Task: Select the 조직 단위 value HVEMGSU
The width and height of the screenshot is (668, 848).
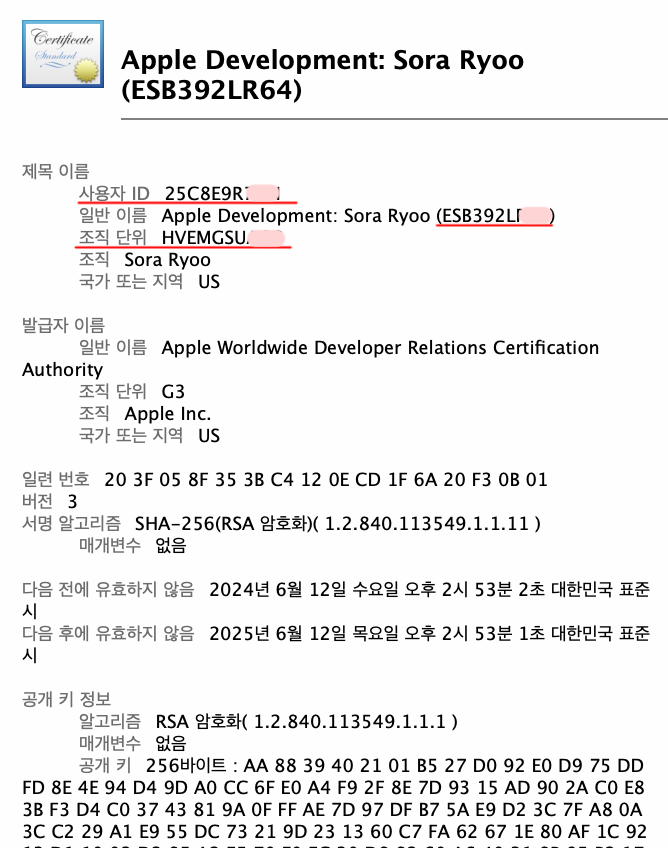Action: tap(223, 237)
